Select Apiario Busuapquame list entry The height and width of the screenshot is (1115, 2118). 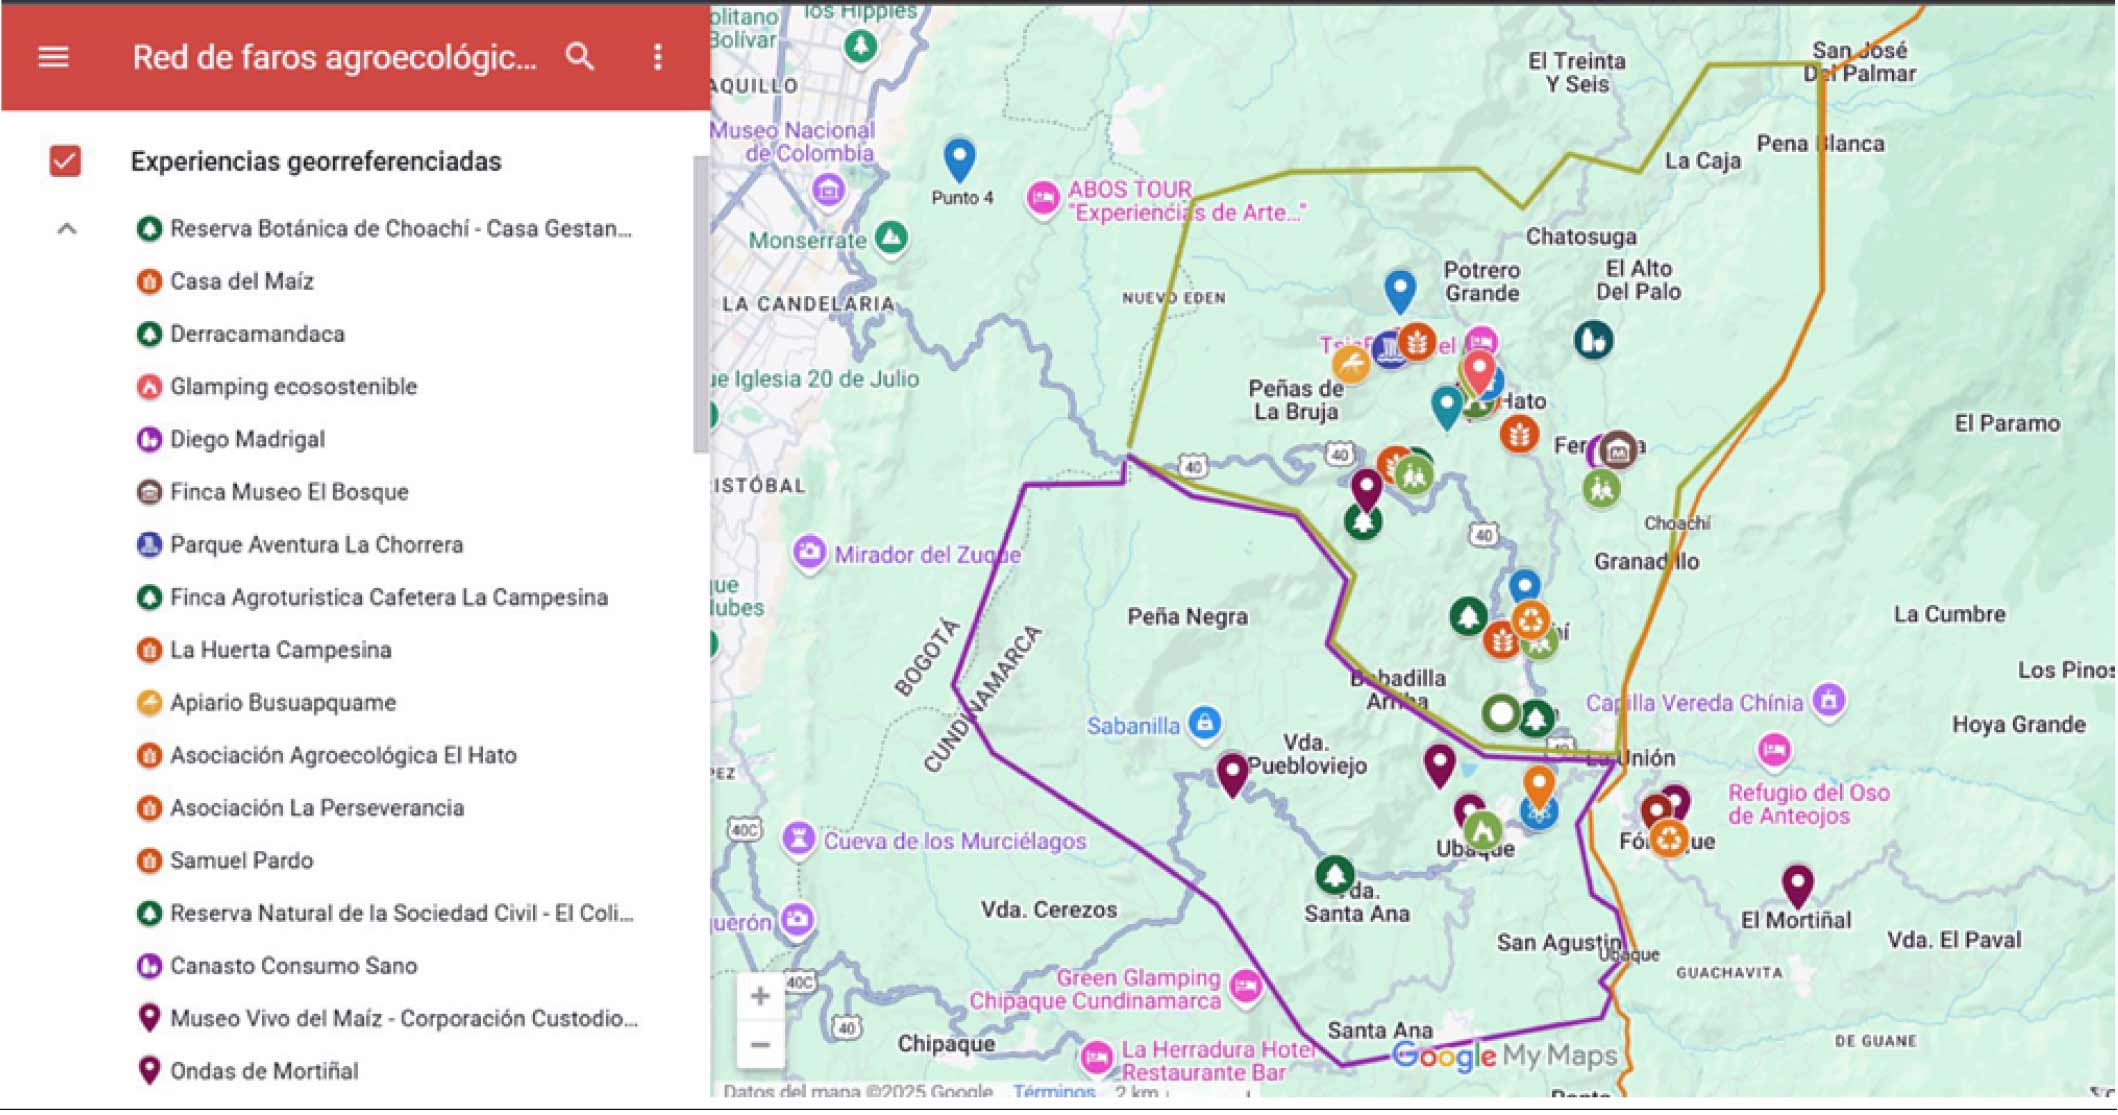[x=282, y=703]
